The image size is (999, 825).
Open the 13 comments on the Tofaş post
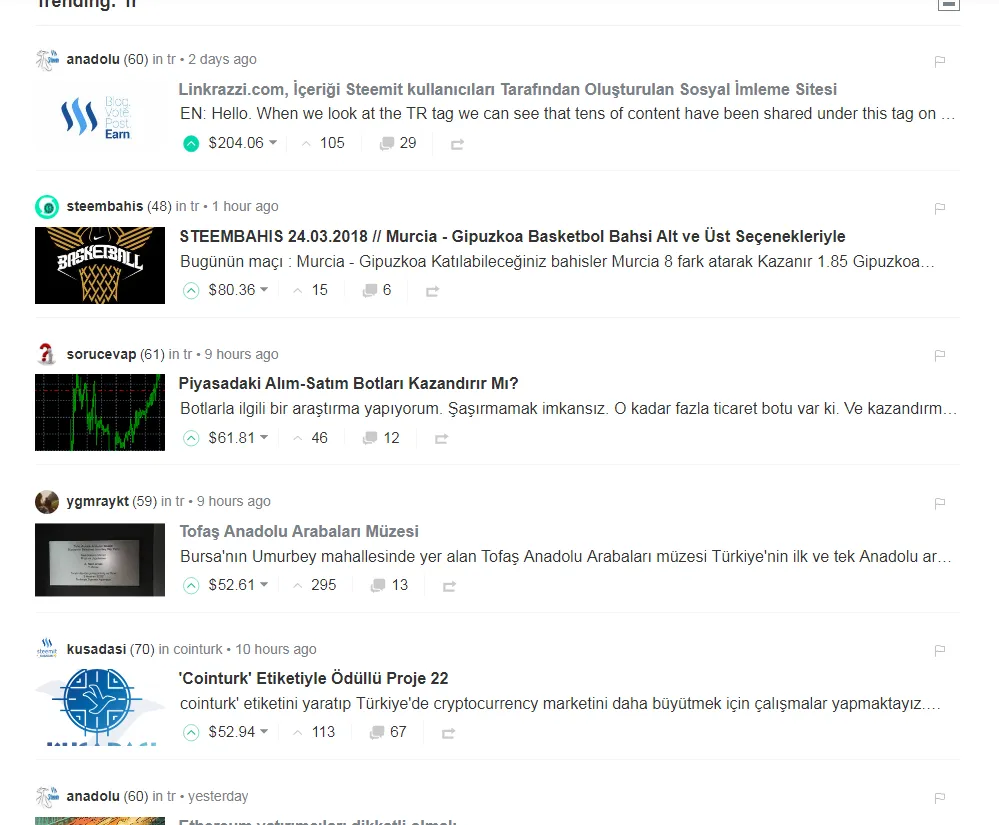click(x=389, y=585)
